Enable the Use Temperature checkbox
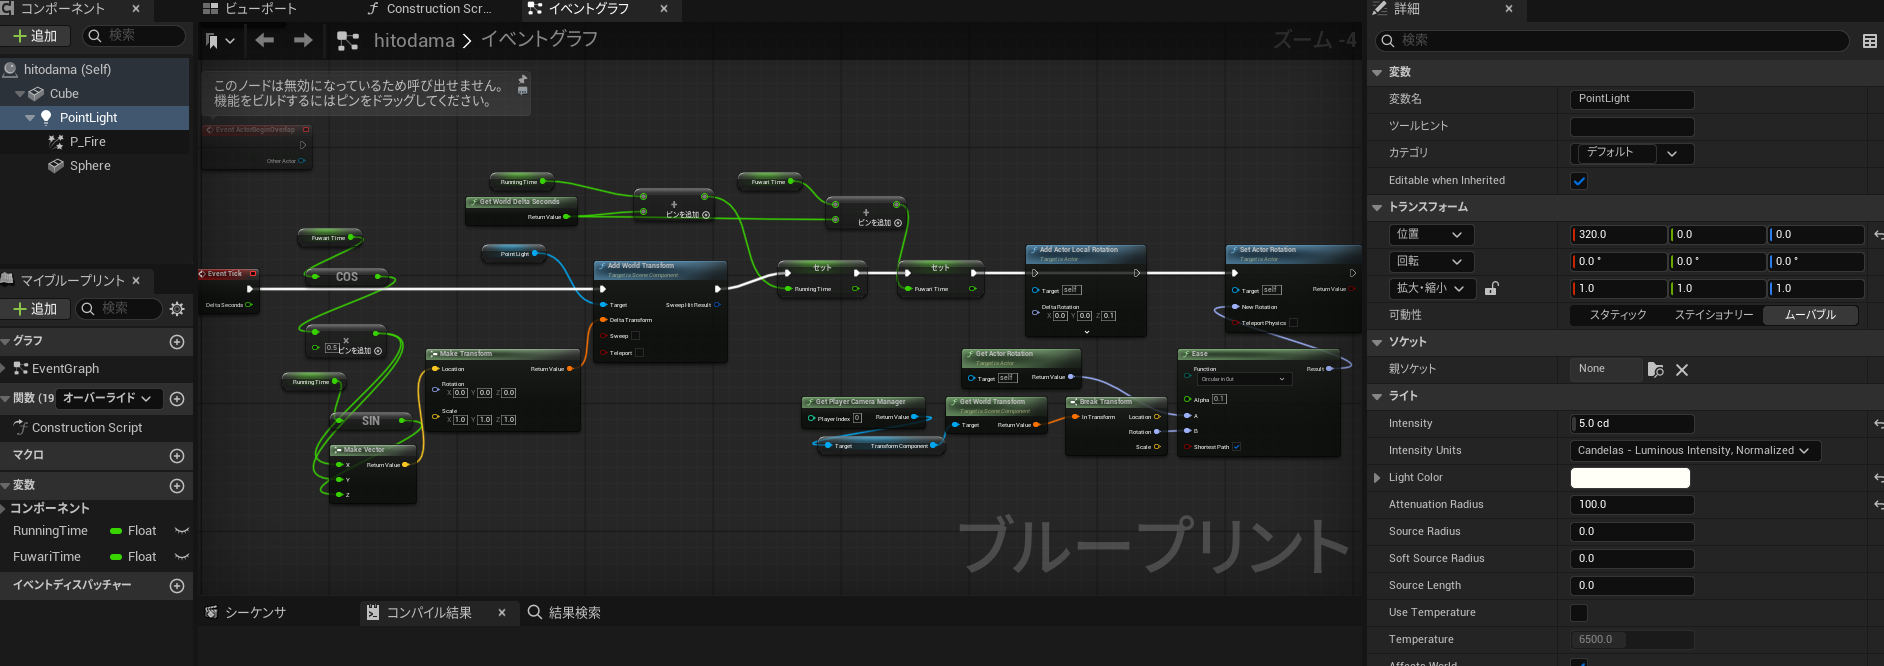Screen dimensions: 1884x666 click(1579, 613)
